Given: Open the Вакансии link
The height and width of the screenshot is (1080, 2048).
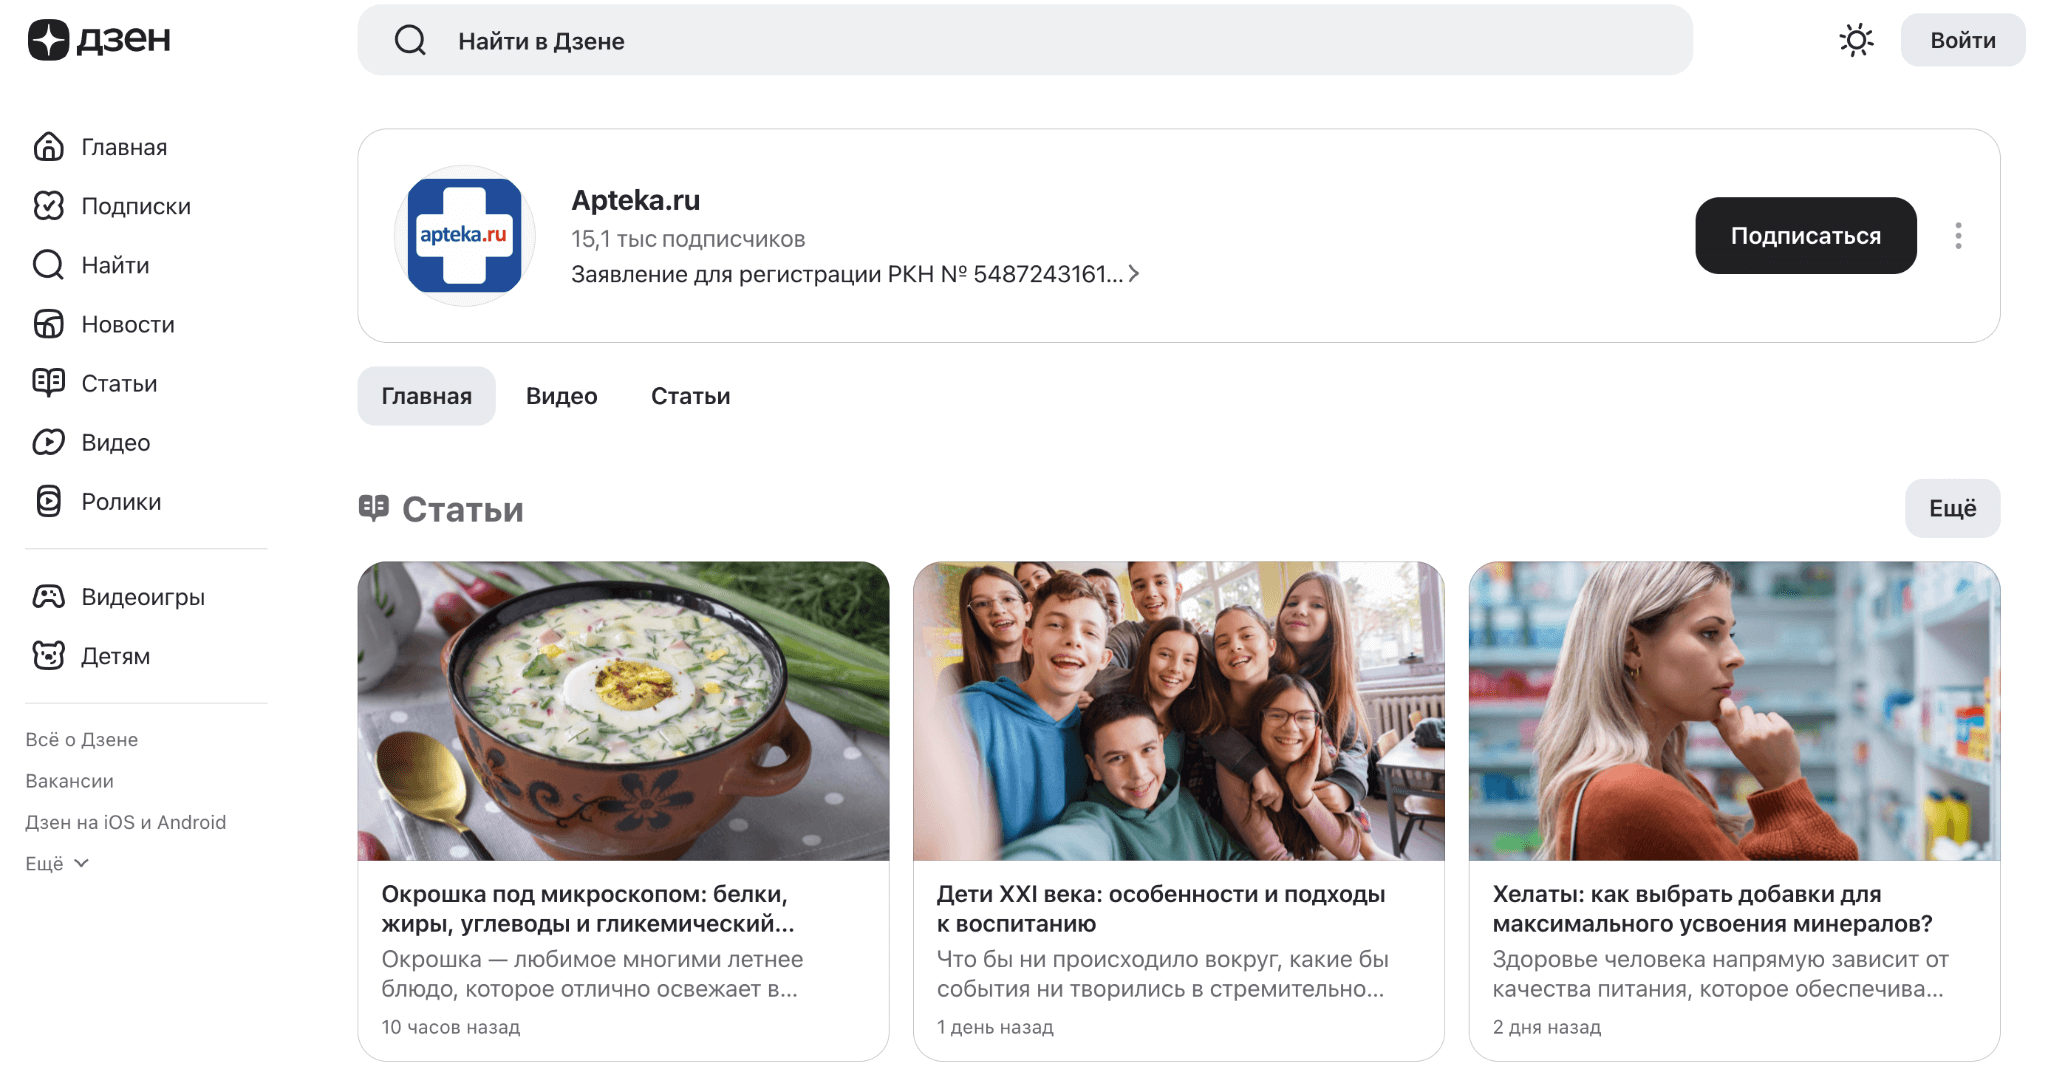Looking at the screenshot, I should [69, 781].
